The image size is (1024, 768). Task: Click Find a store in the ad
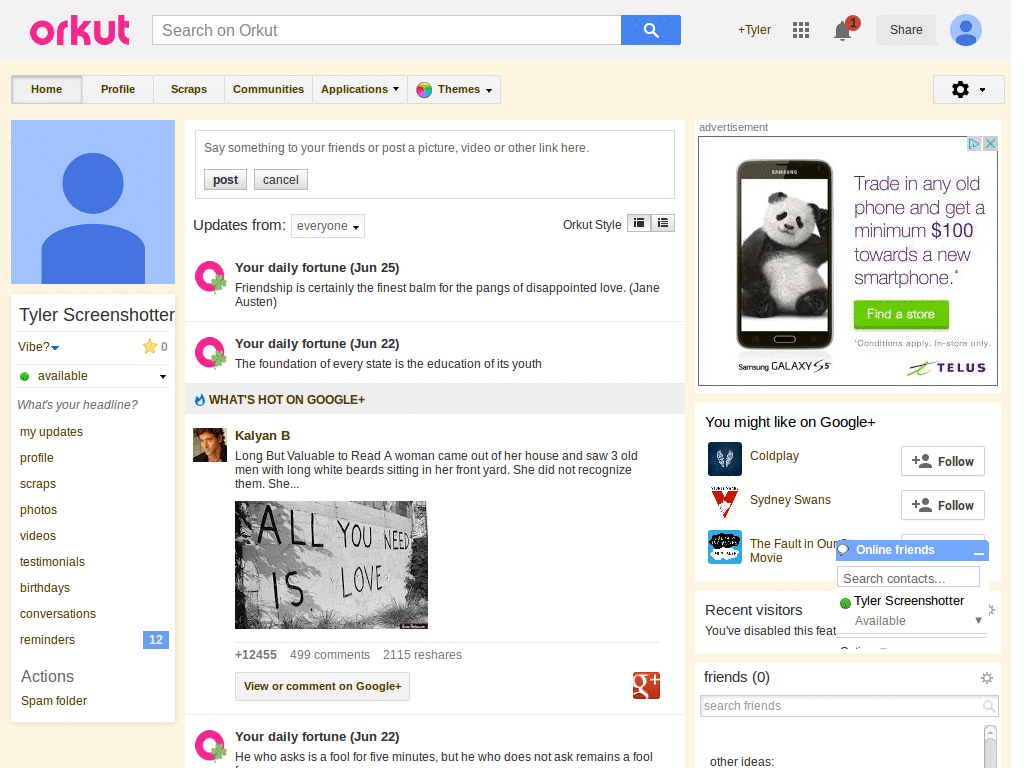[x=901, y=314]
